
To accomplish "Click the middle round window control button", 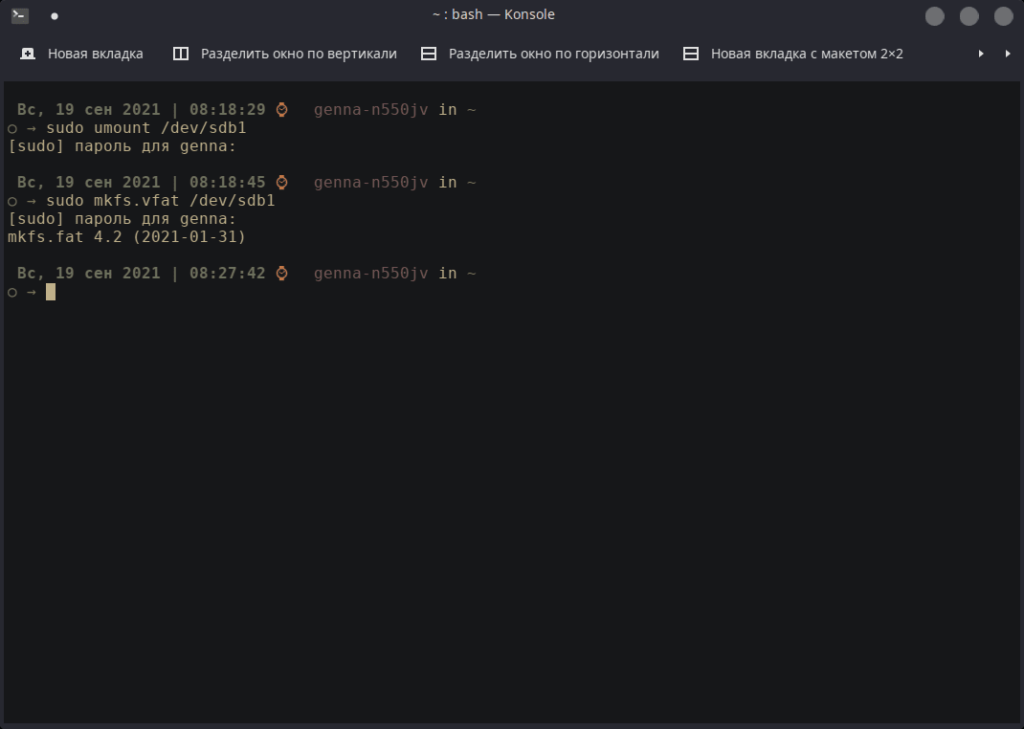I will (x=969, y=16).
